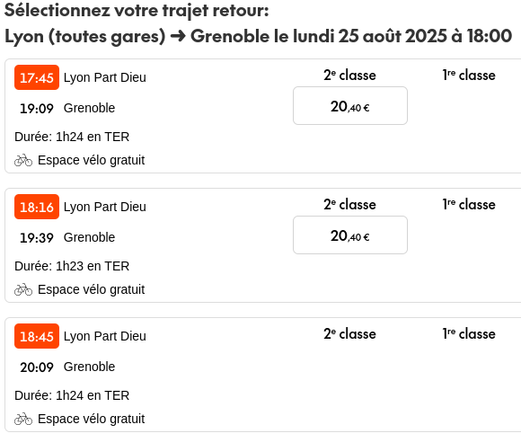
Task: Click 2e classe label on 17:45 train
Action: 350,75
